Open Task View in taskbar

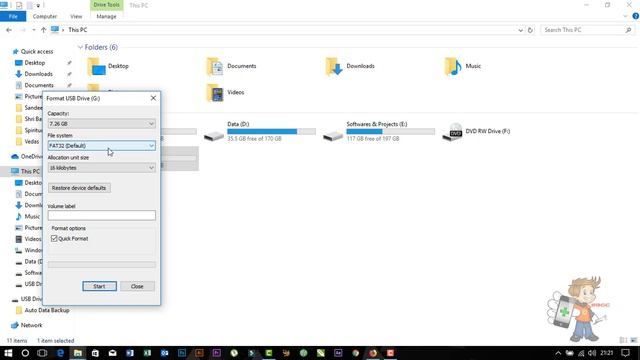pyautogui.click(x=42, y=353)
